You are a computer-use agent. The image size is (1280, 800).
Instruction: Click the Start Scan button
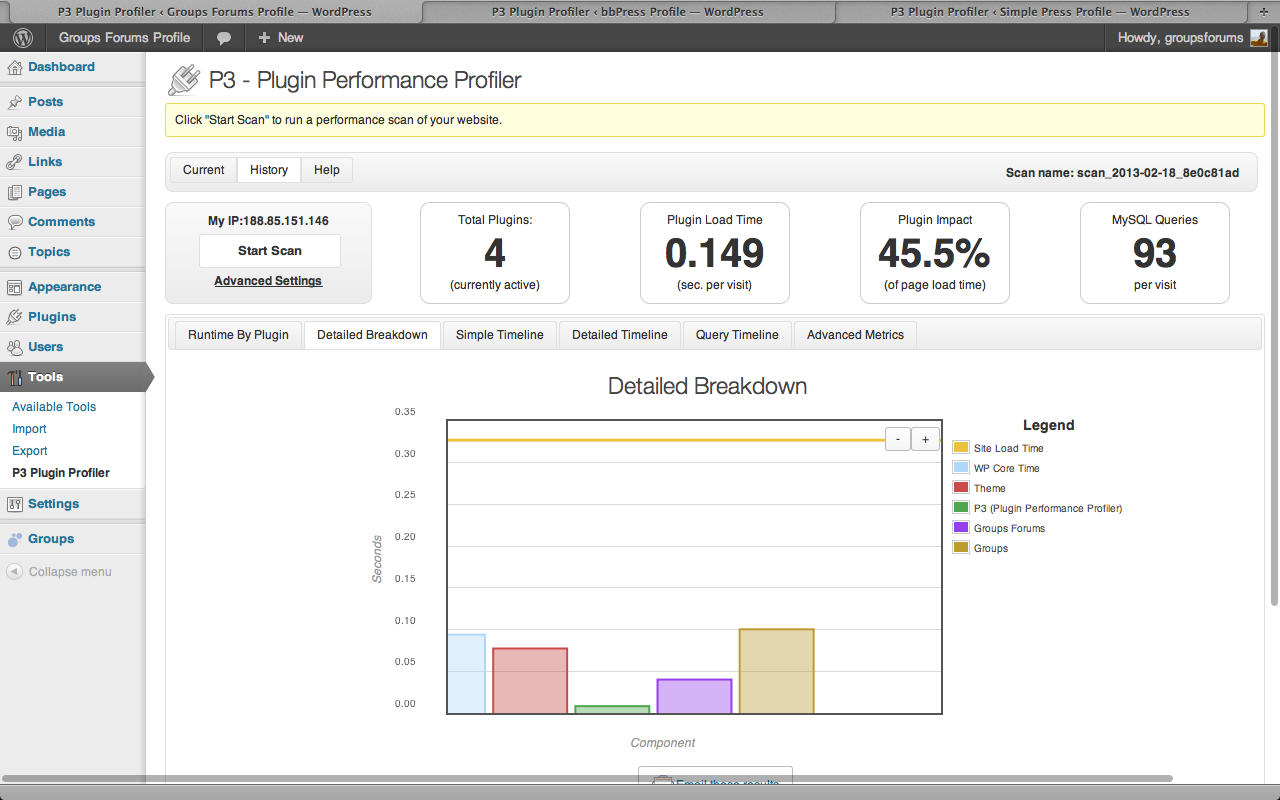270,251
